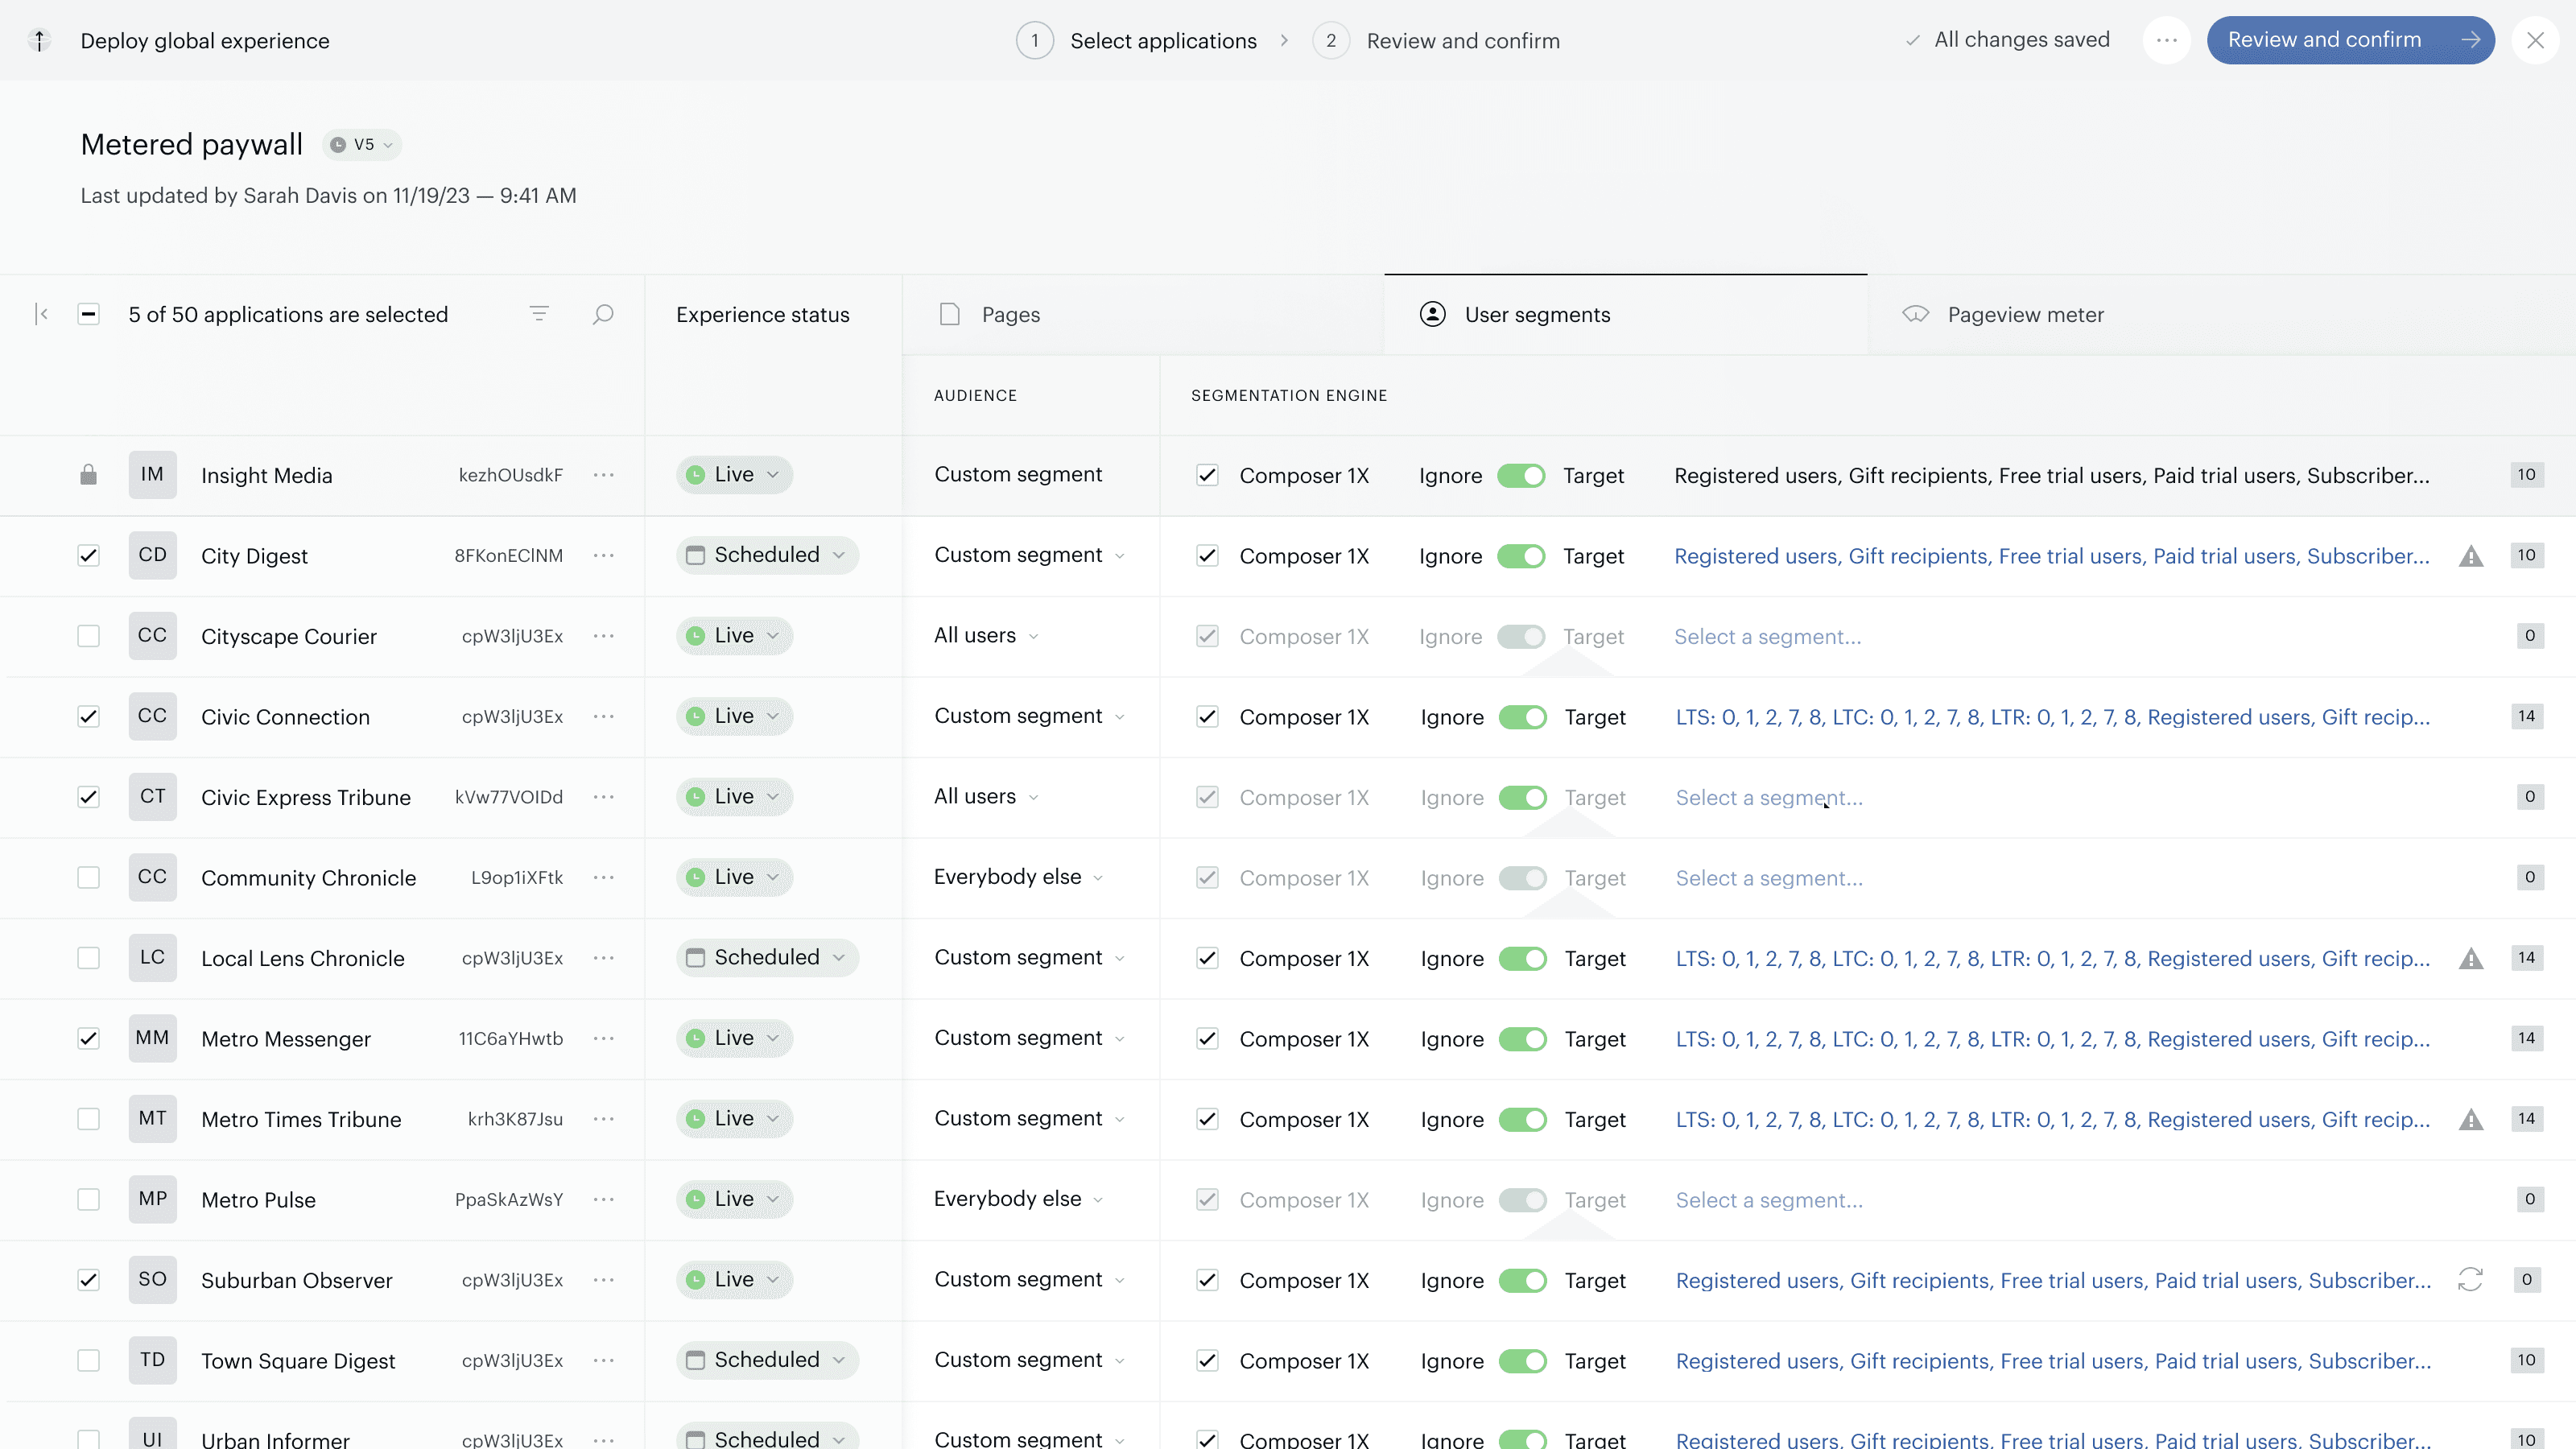Switch to the Pages tab
Screen dimensions: 2576x1449
(x=1010, y=315)
